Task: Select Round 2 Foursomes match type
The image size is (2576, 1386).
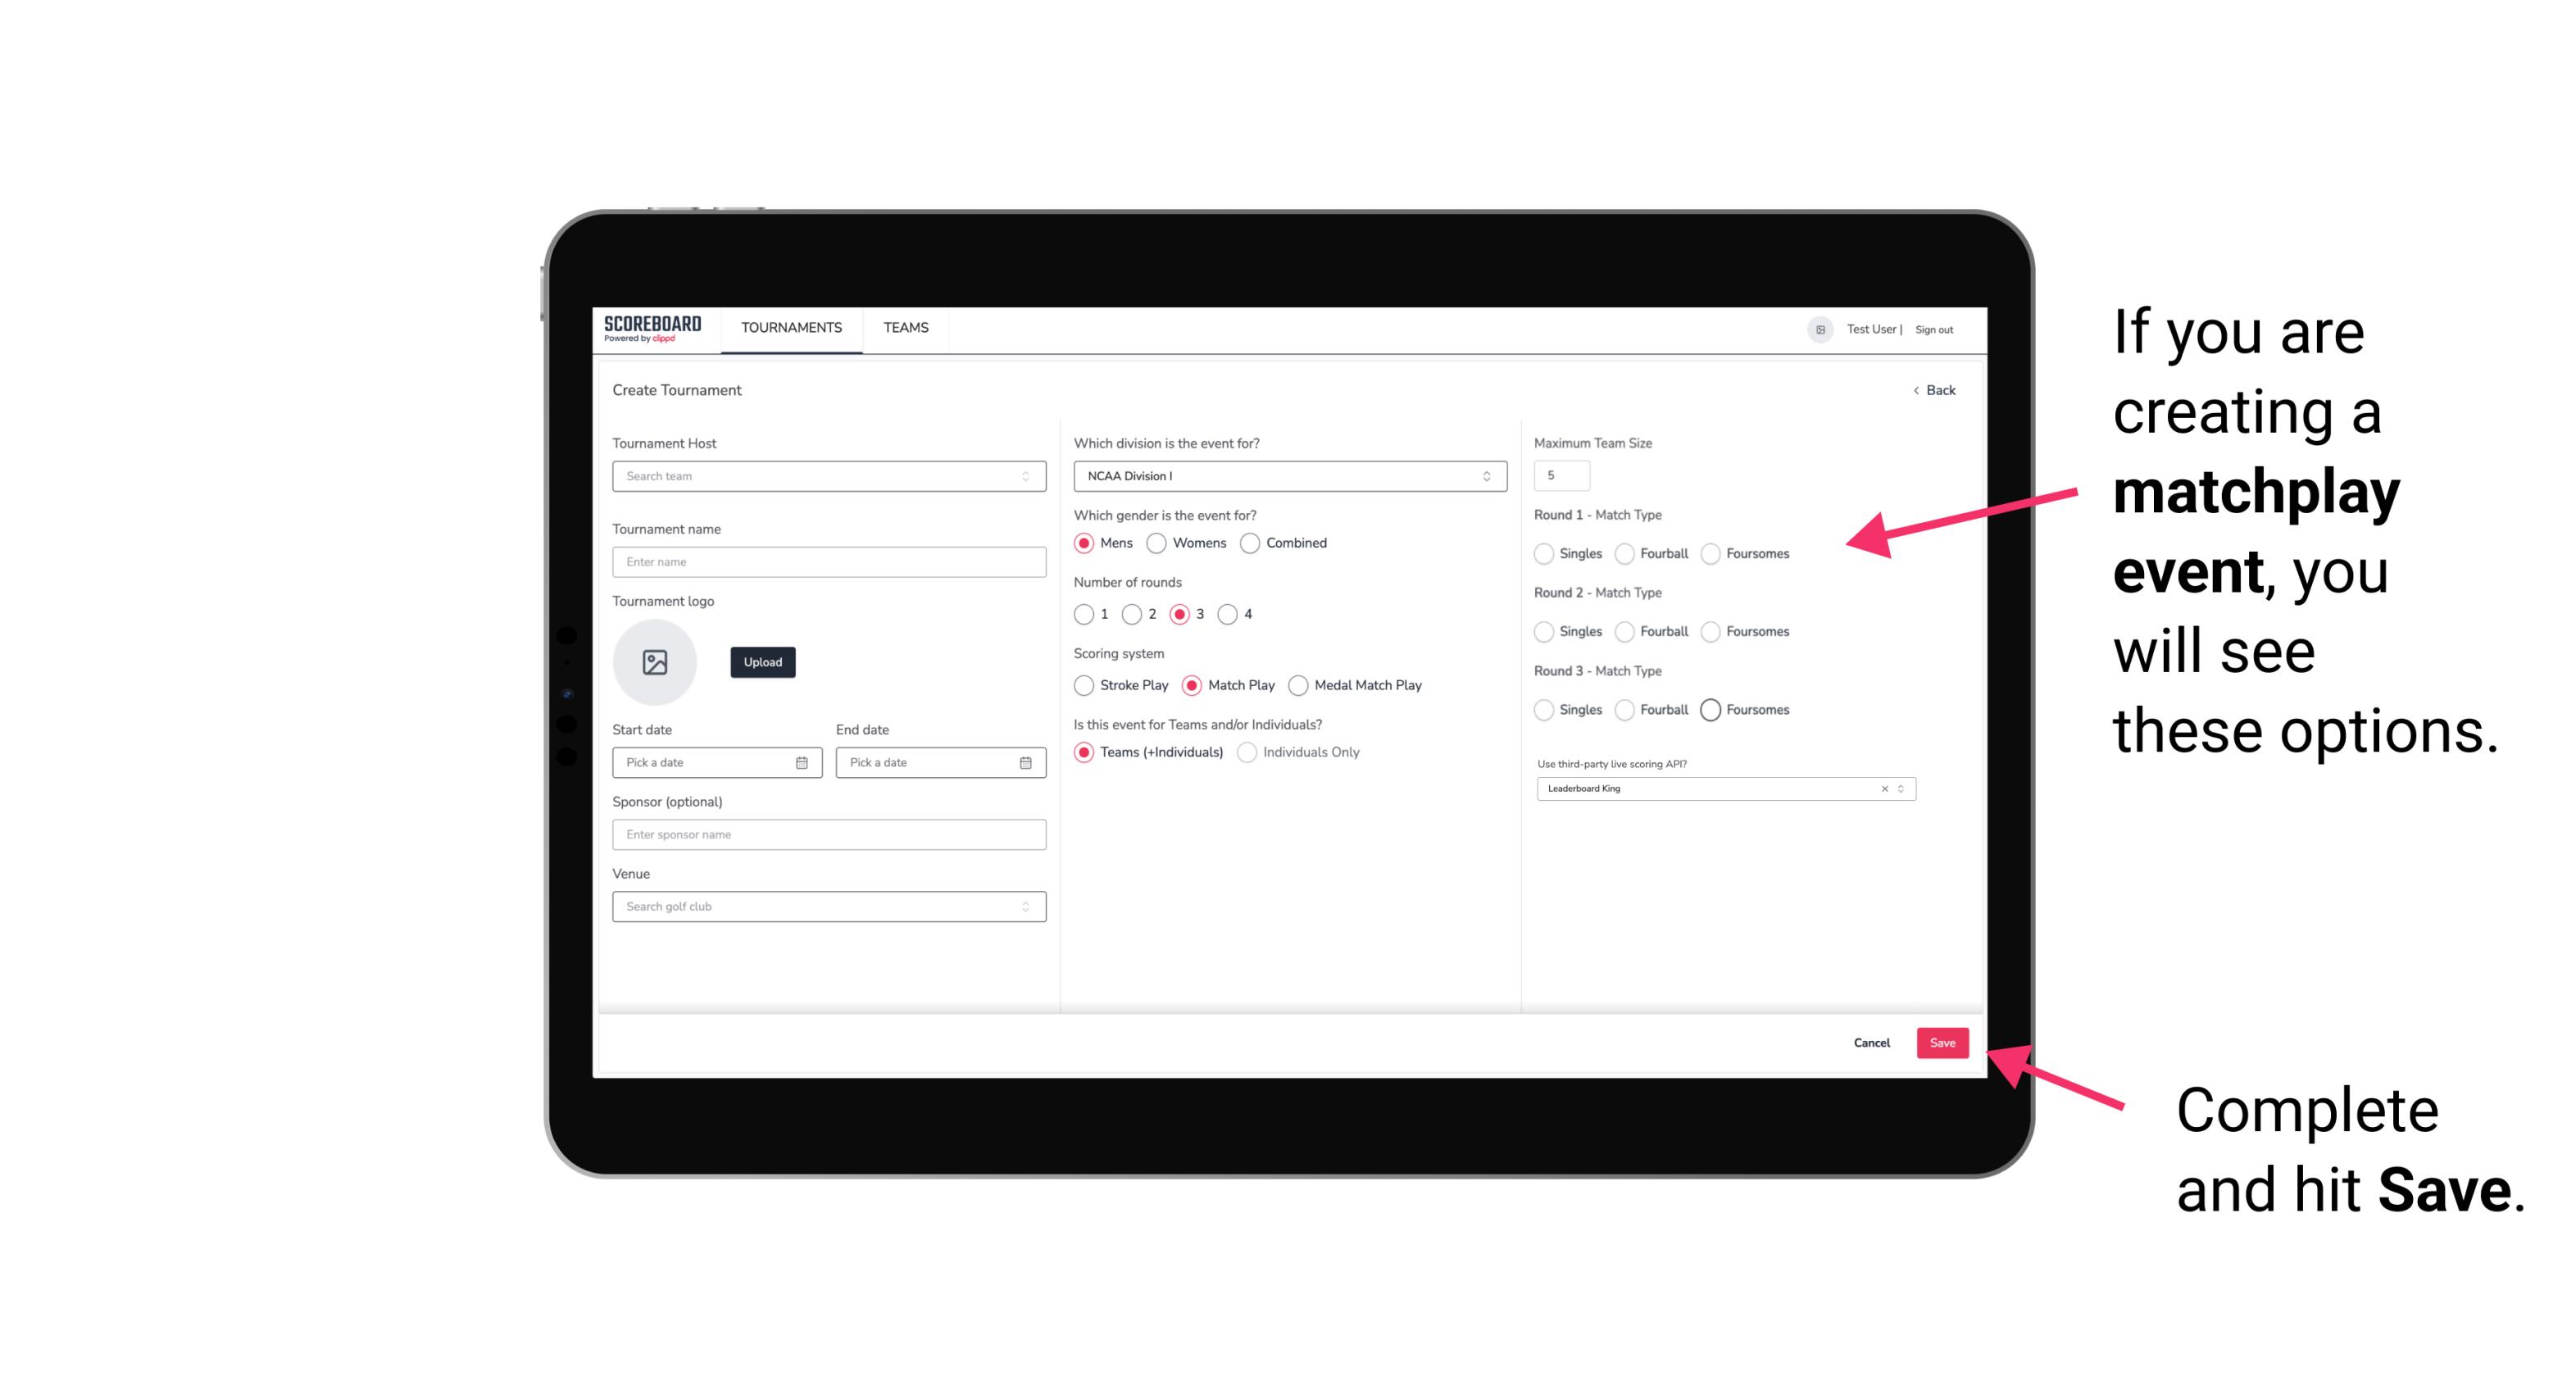Action: click(1711, 632)
